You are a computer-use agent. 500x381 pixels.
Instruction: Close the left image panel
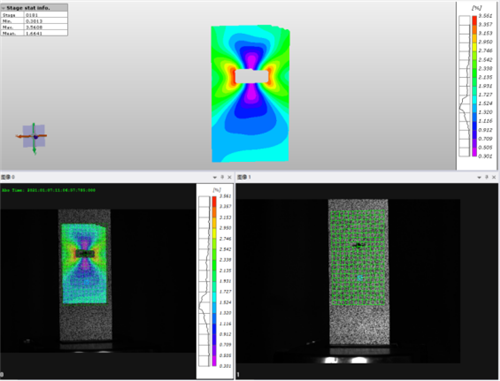[x=229, y=177]
